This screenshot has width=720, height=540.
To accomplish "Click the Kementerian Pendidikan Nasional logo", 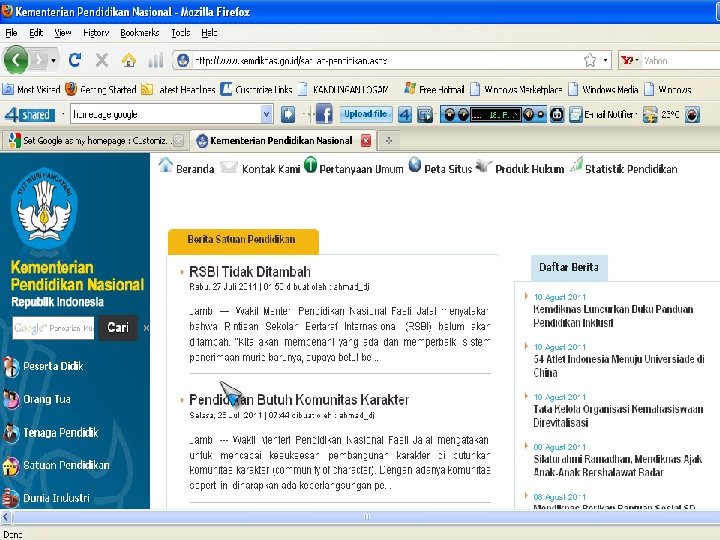I will coord(44,209).
